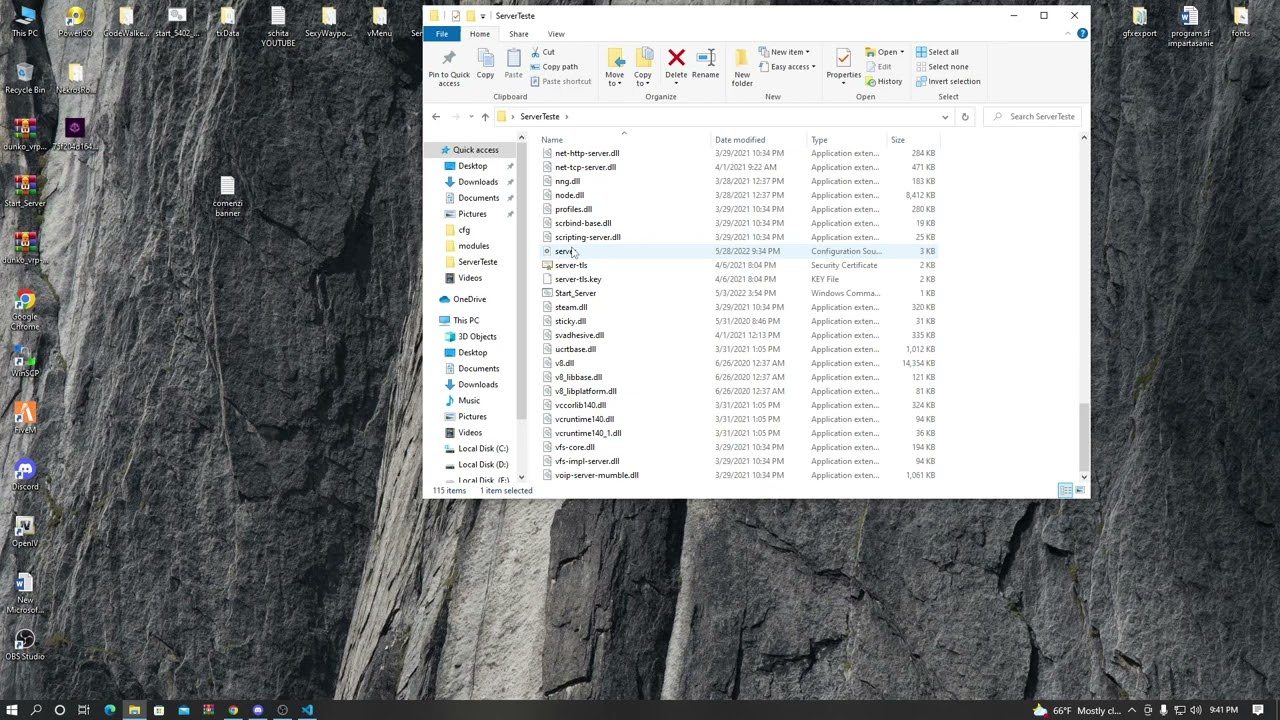This screenshot has height=720, width=1280.
Task: Click the Cut scissors command
Action: [x=543, y=52]
